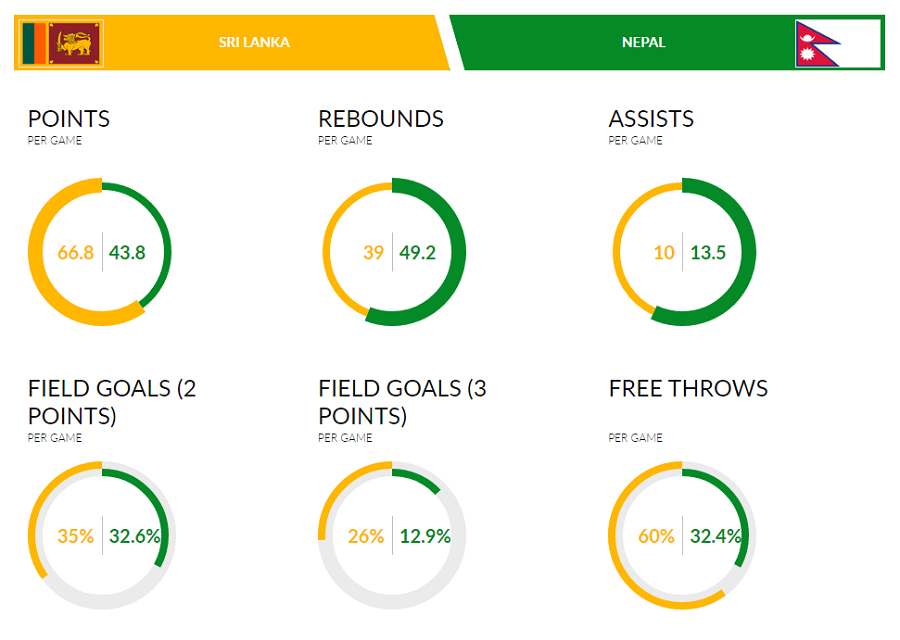Click Sri Lanka's 60% free throws value
Viewport: 900px width, 640px height.
[x=656, y=537]
